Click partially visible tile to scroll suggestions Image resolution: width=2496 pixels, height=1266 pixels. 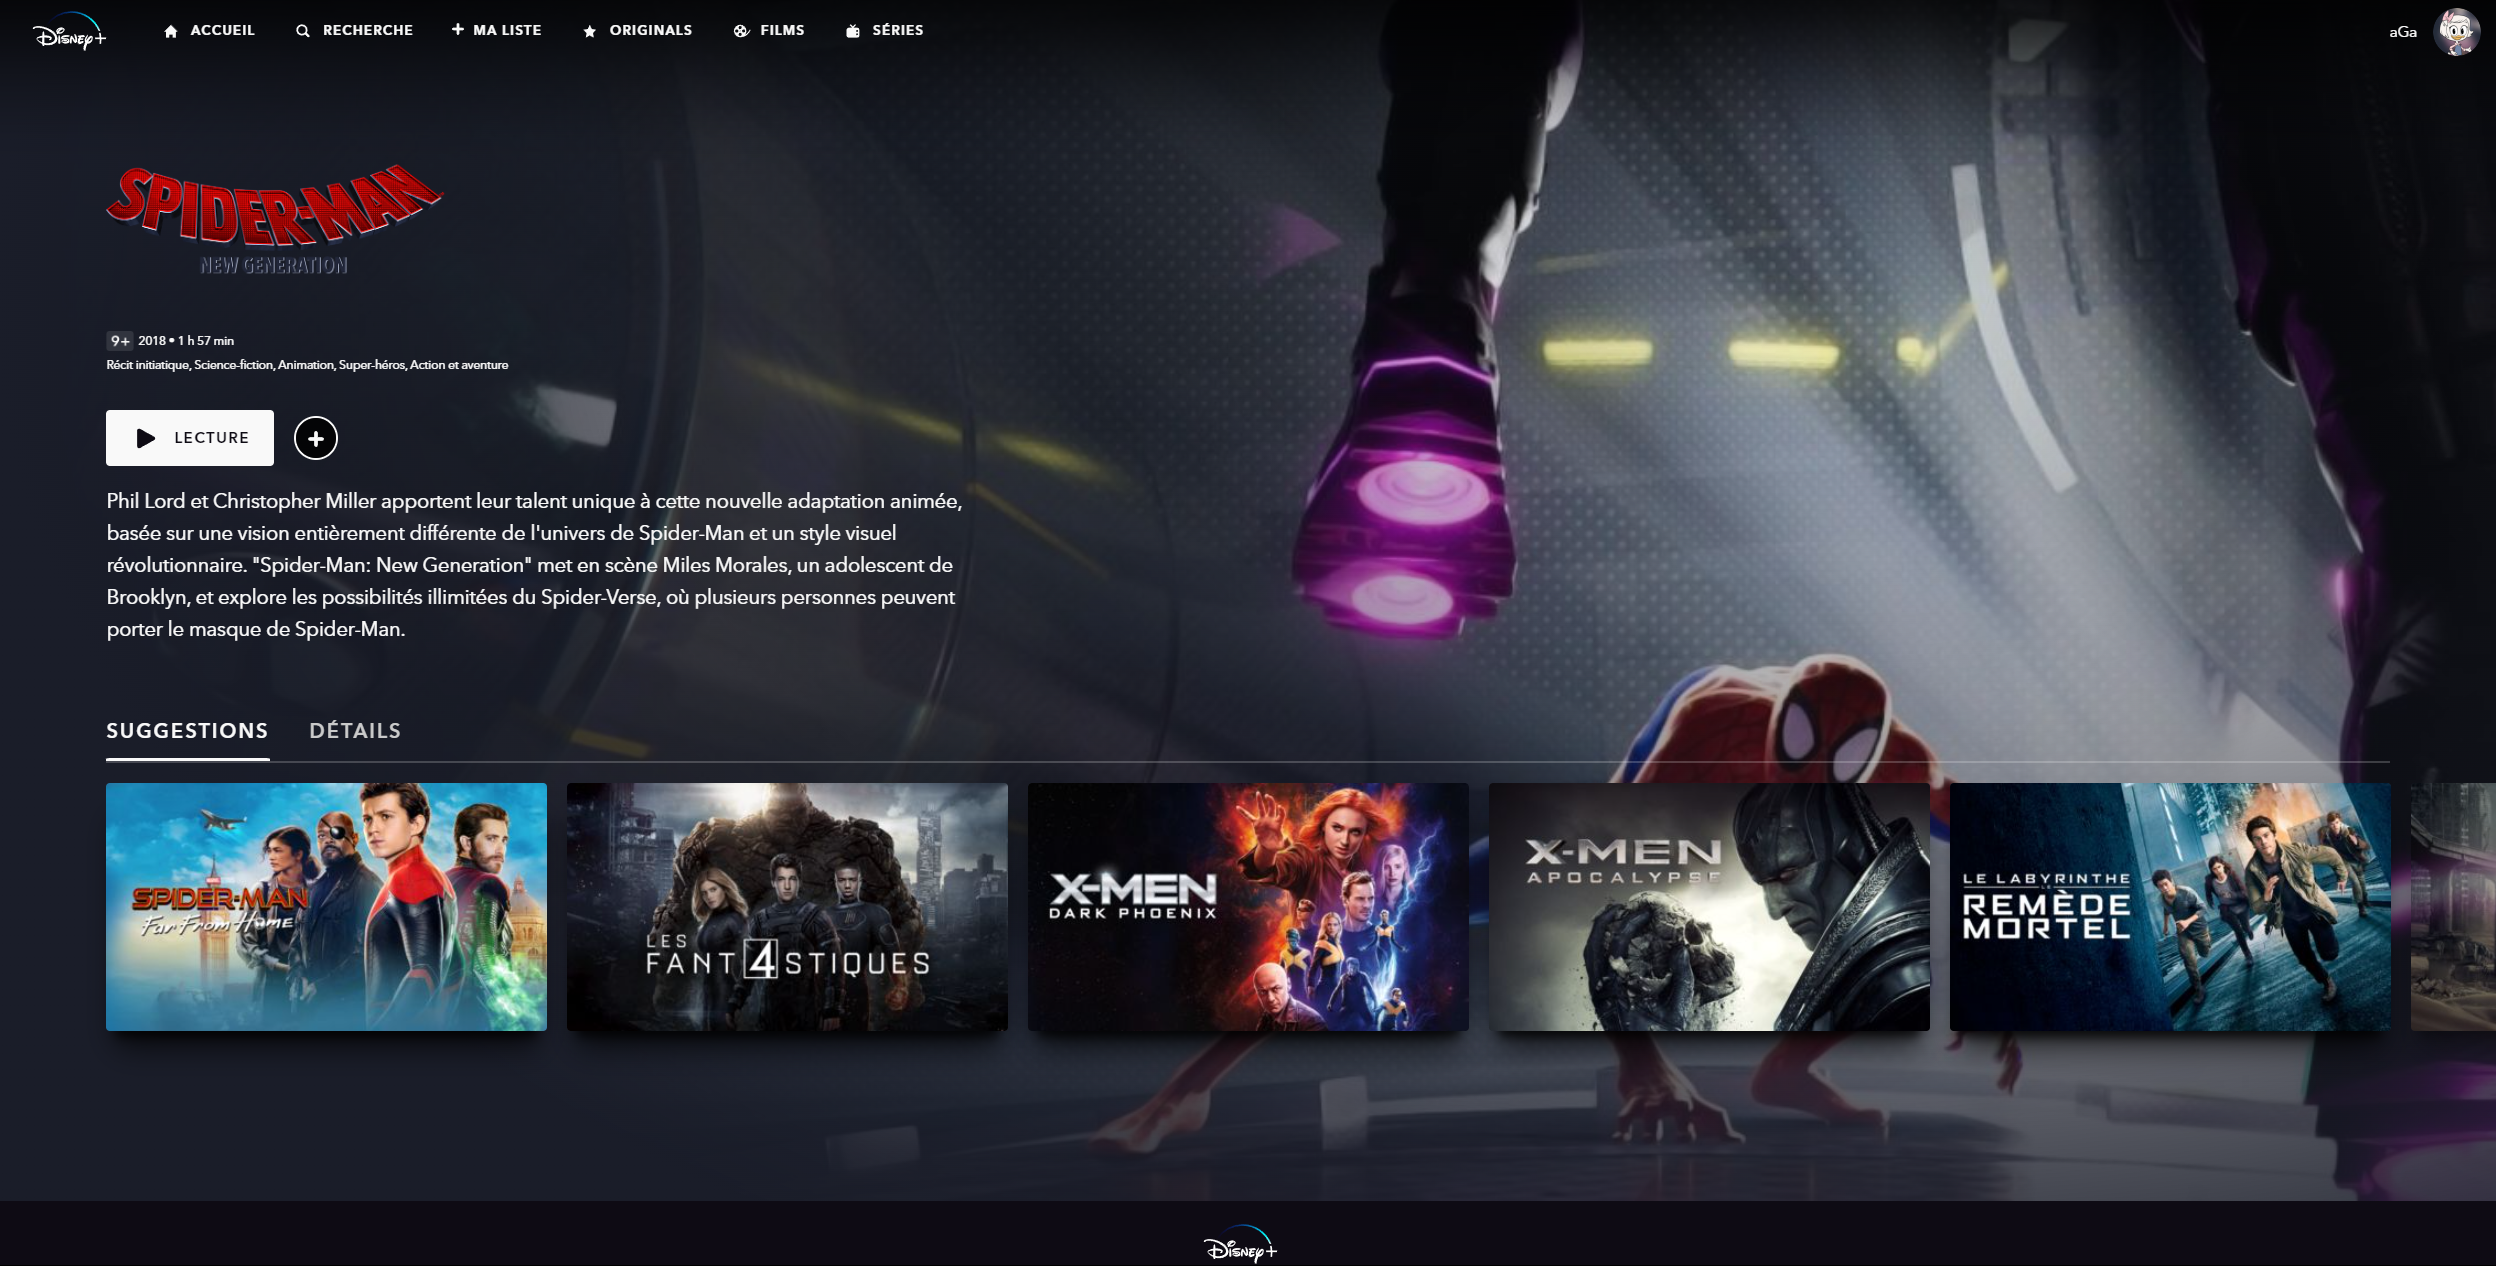click(2453, 906)
